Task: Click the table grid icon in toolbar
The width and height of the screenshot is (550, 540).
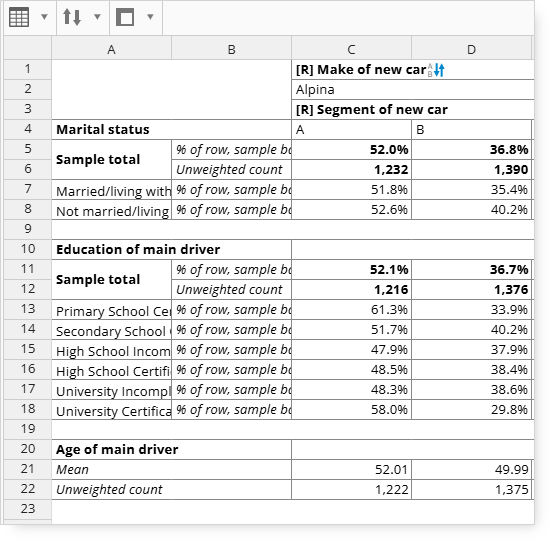Action: point(19,17)
